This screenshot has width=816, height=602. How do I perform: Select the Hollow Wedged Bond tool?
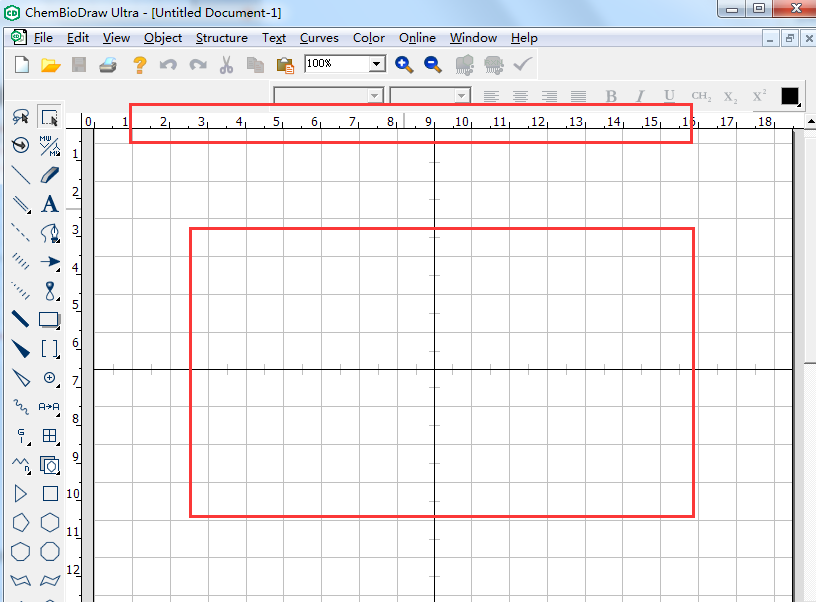coord(21,378)
